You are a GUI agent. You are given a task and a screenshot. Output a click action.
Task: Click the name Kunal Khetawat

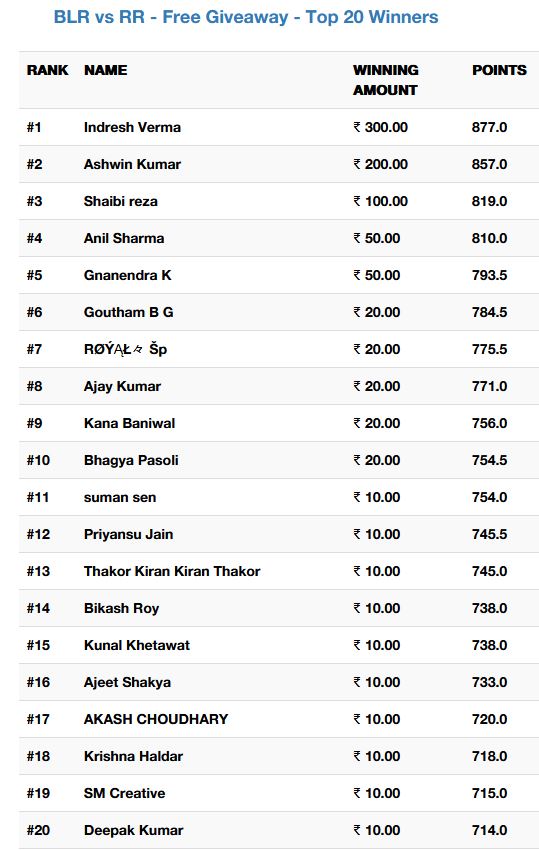(x=137, y=645)
